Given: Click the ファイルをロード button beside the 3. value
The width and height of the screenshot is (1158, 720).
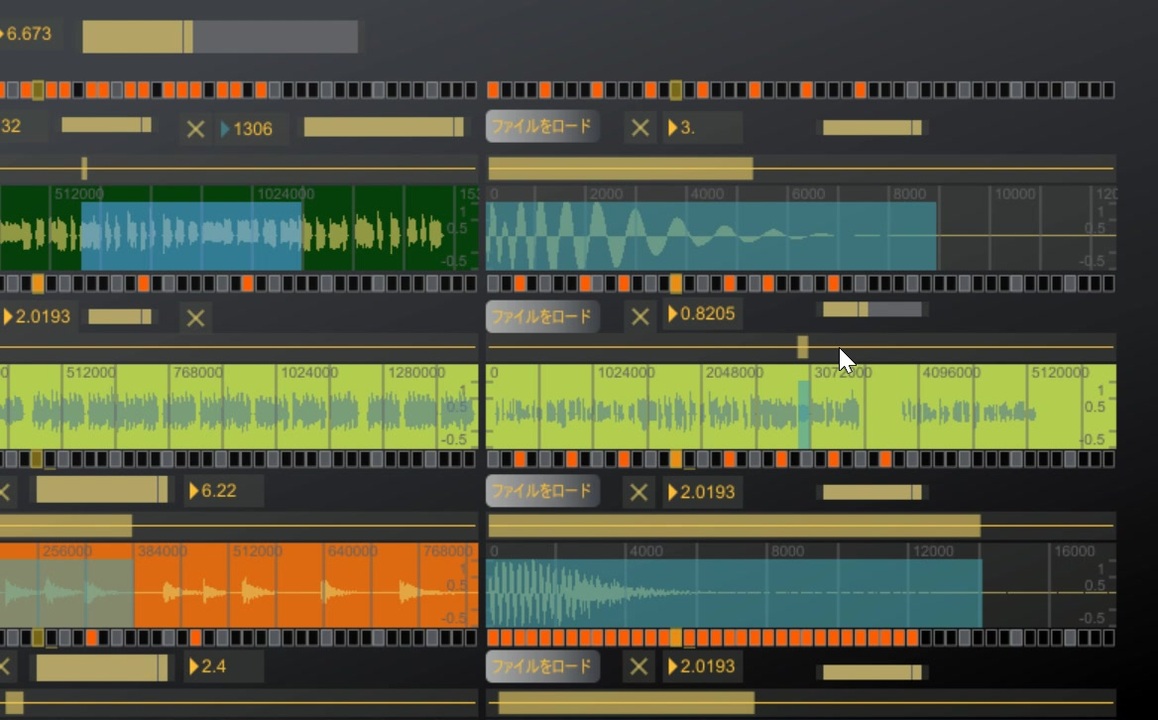Looking at the screenshot, I should tap(542, 126).
